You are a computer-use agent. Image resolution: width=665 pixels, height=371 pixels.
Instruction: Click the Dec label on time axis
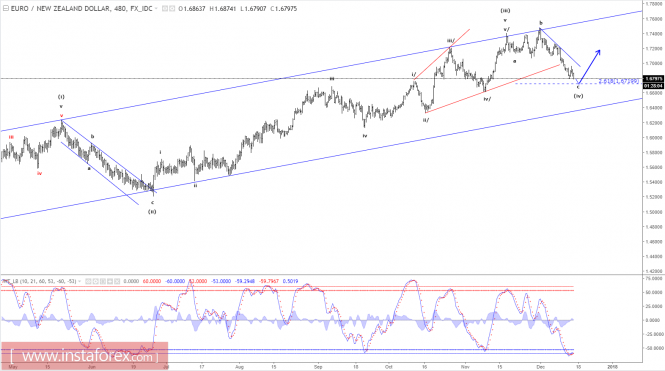(540, 367)
